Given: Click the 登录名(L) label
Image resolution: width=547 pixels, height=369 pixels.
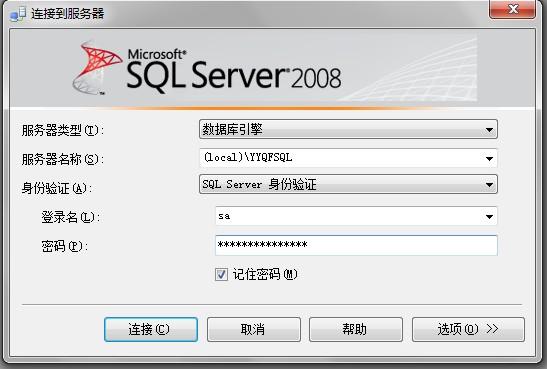Looking at the screenshot, I should (71, 217).
